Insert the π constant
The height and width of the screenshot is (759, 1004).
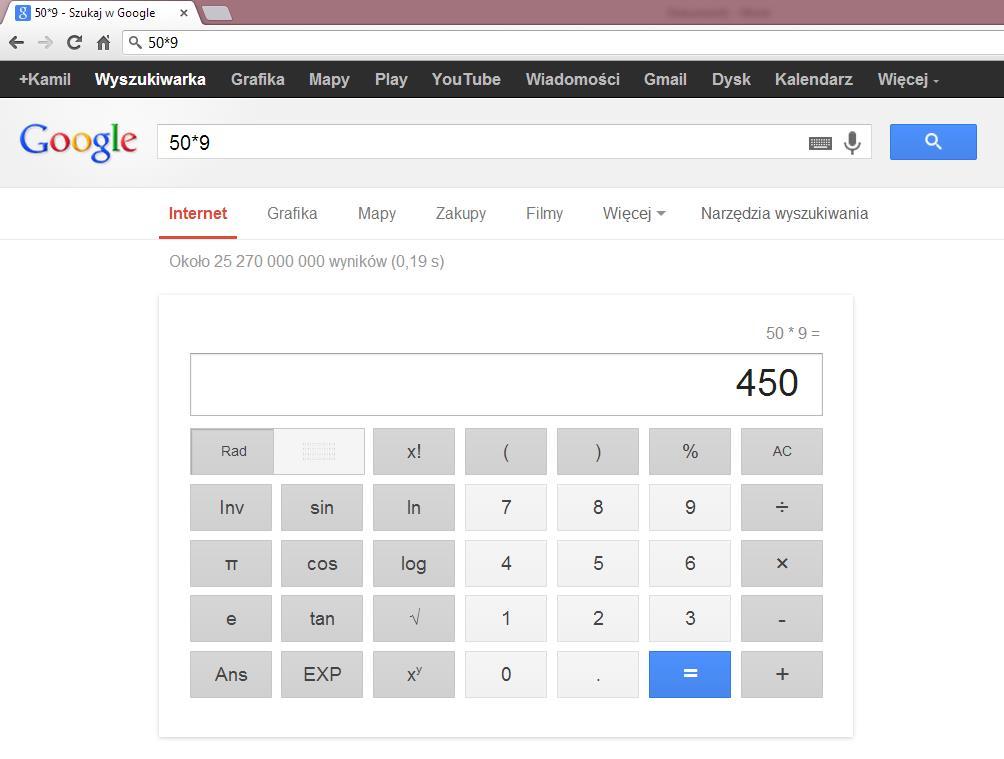231,563
